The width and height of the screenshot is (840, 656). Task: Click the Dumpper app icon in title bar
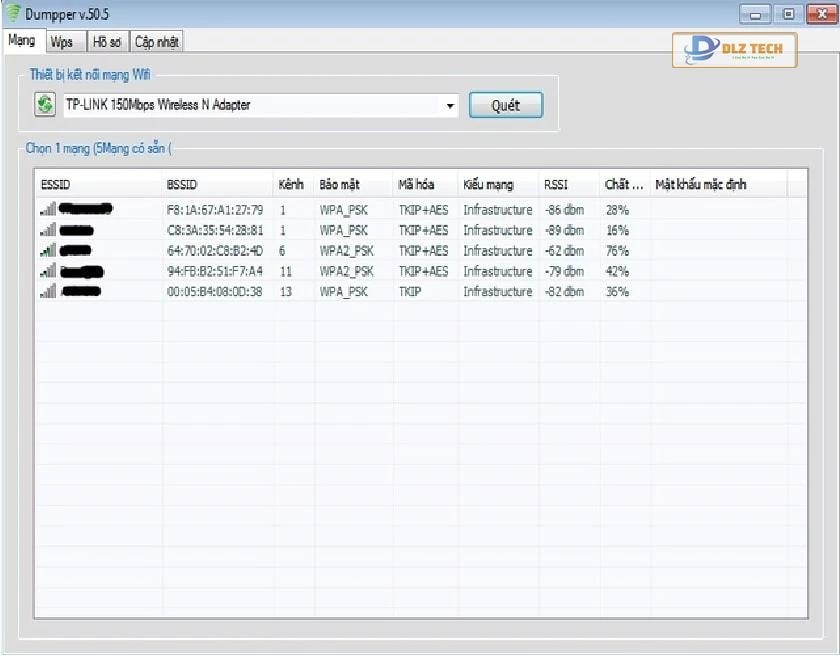(13, 12)
